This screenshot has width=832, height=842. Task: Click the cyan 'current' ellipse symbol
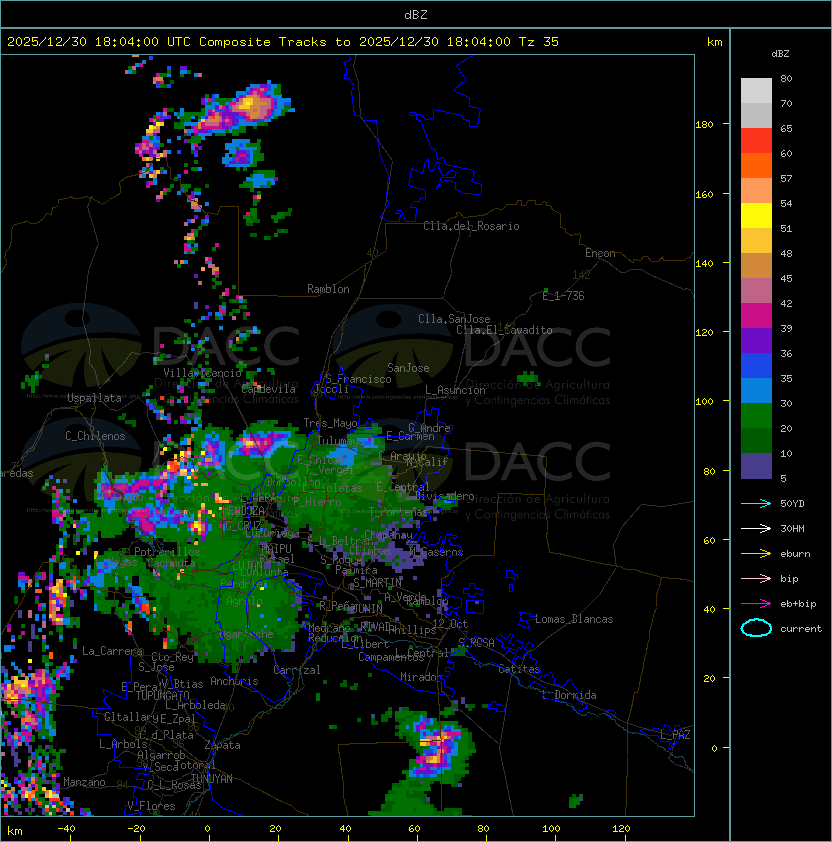(x=756, y=628)
